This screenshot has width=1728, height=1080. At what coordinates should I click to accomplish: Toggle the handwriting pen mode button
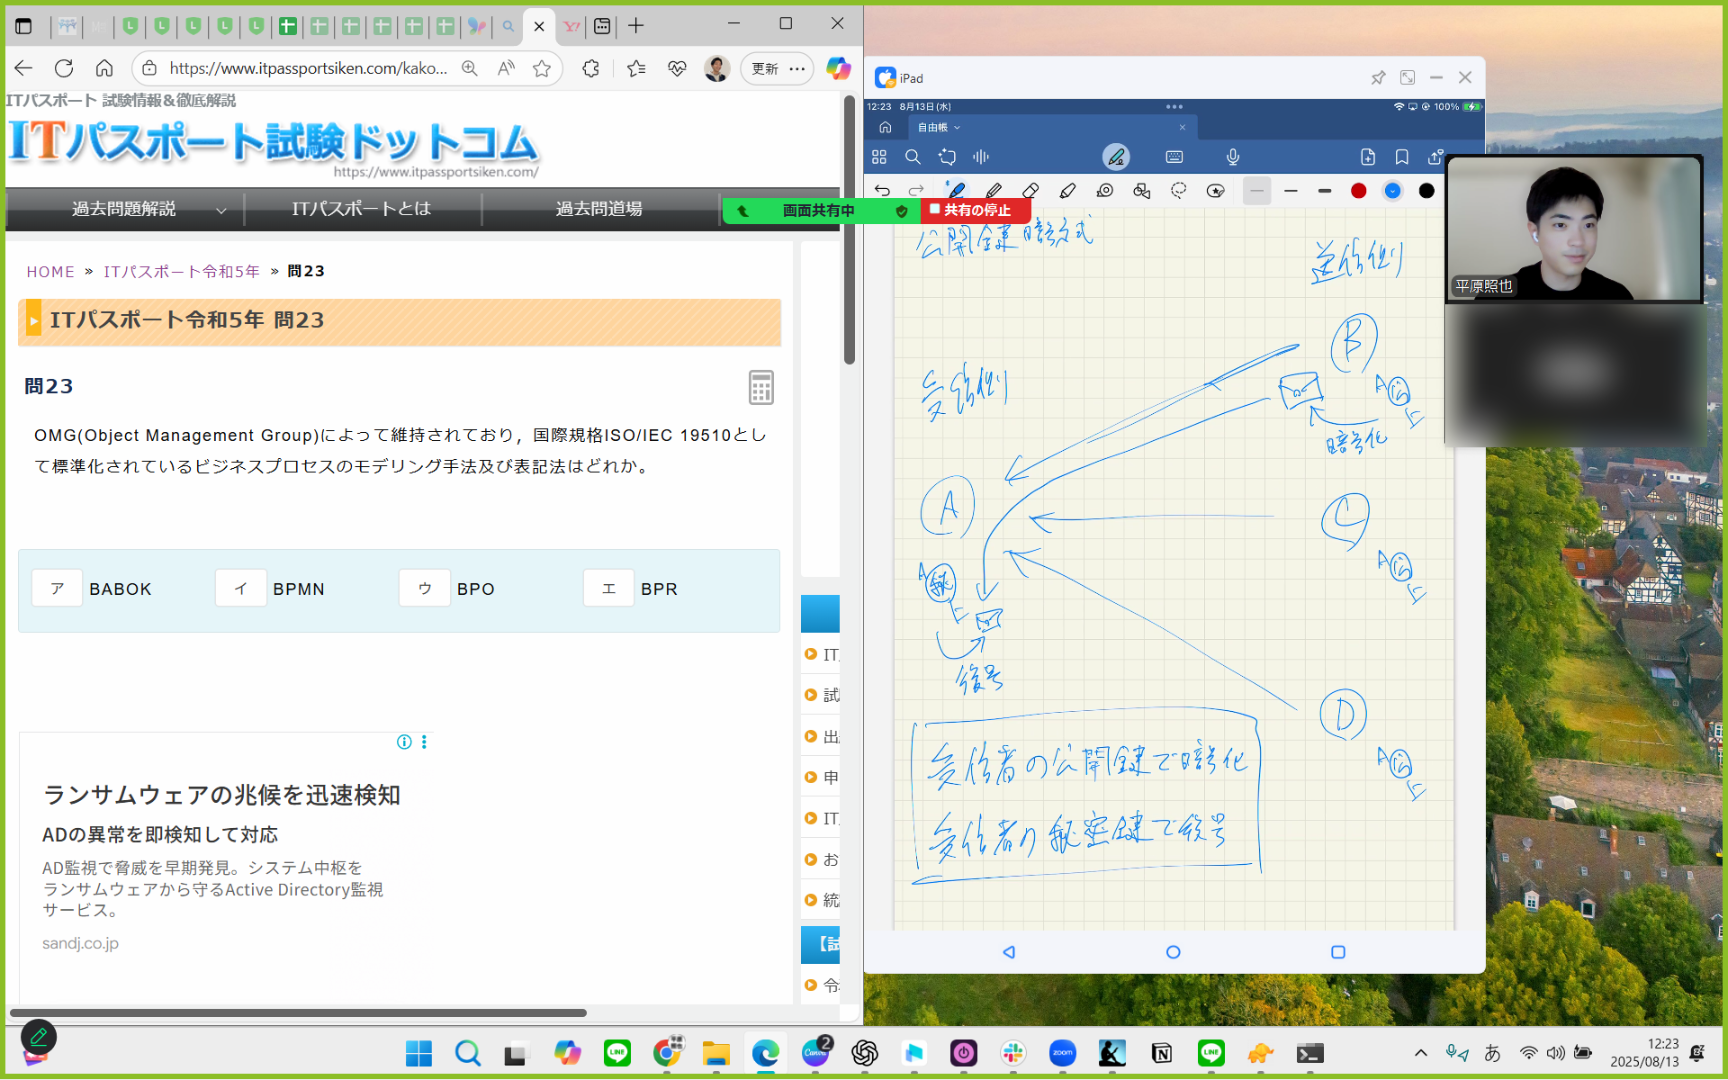[1116, 157]
